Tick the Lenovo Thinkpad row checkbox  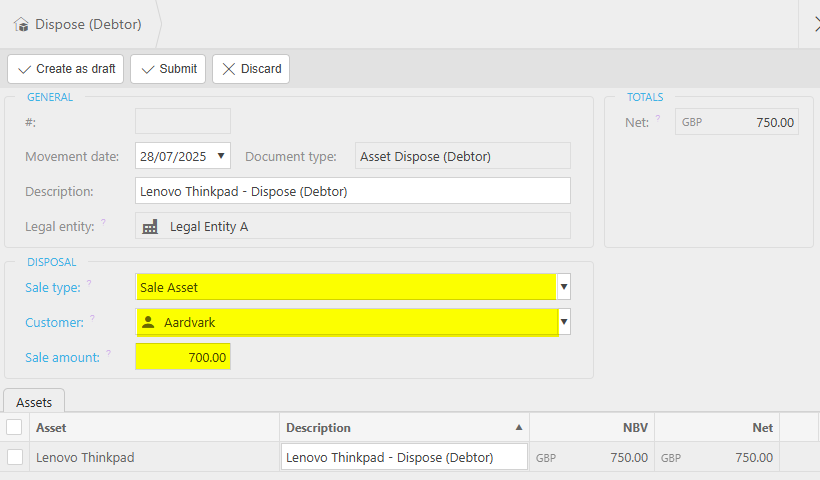click(14, 457)
